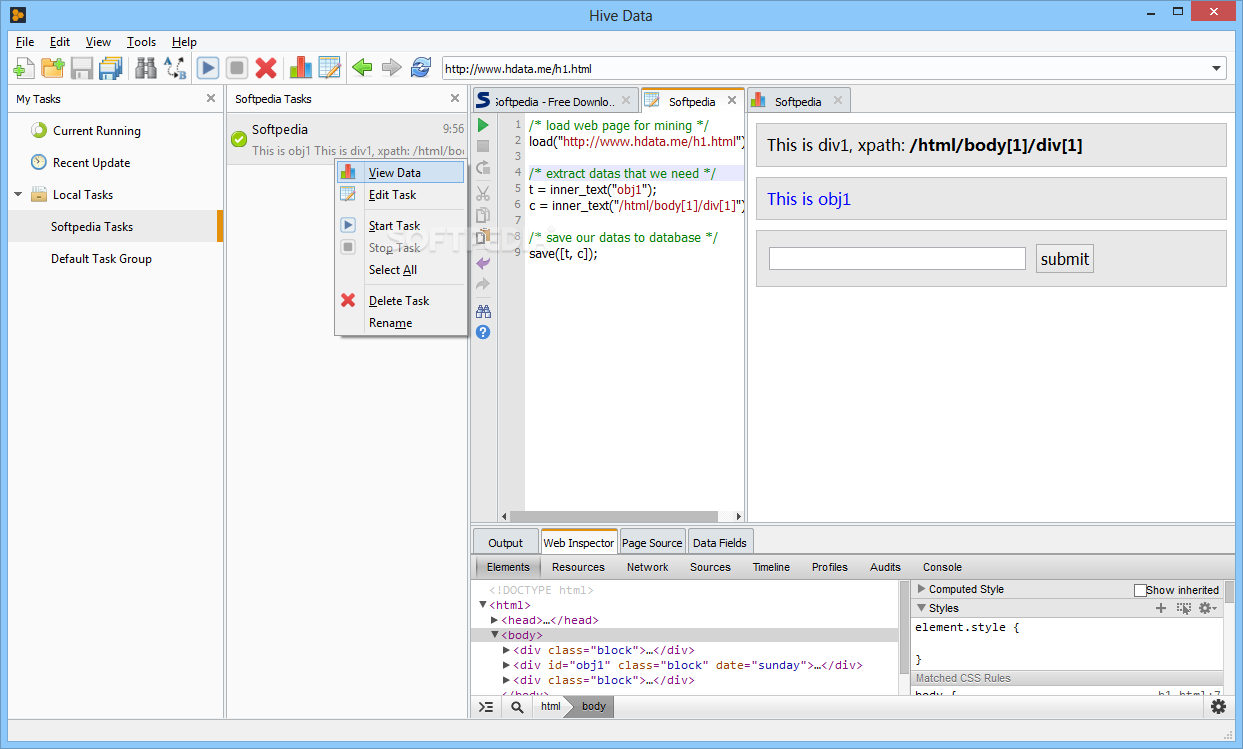Click the blue play start button in toolbar
1243x749 pixels.
[208, 68]
